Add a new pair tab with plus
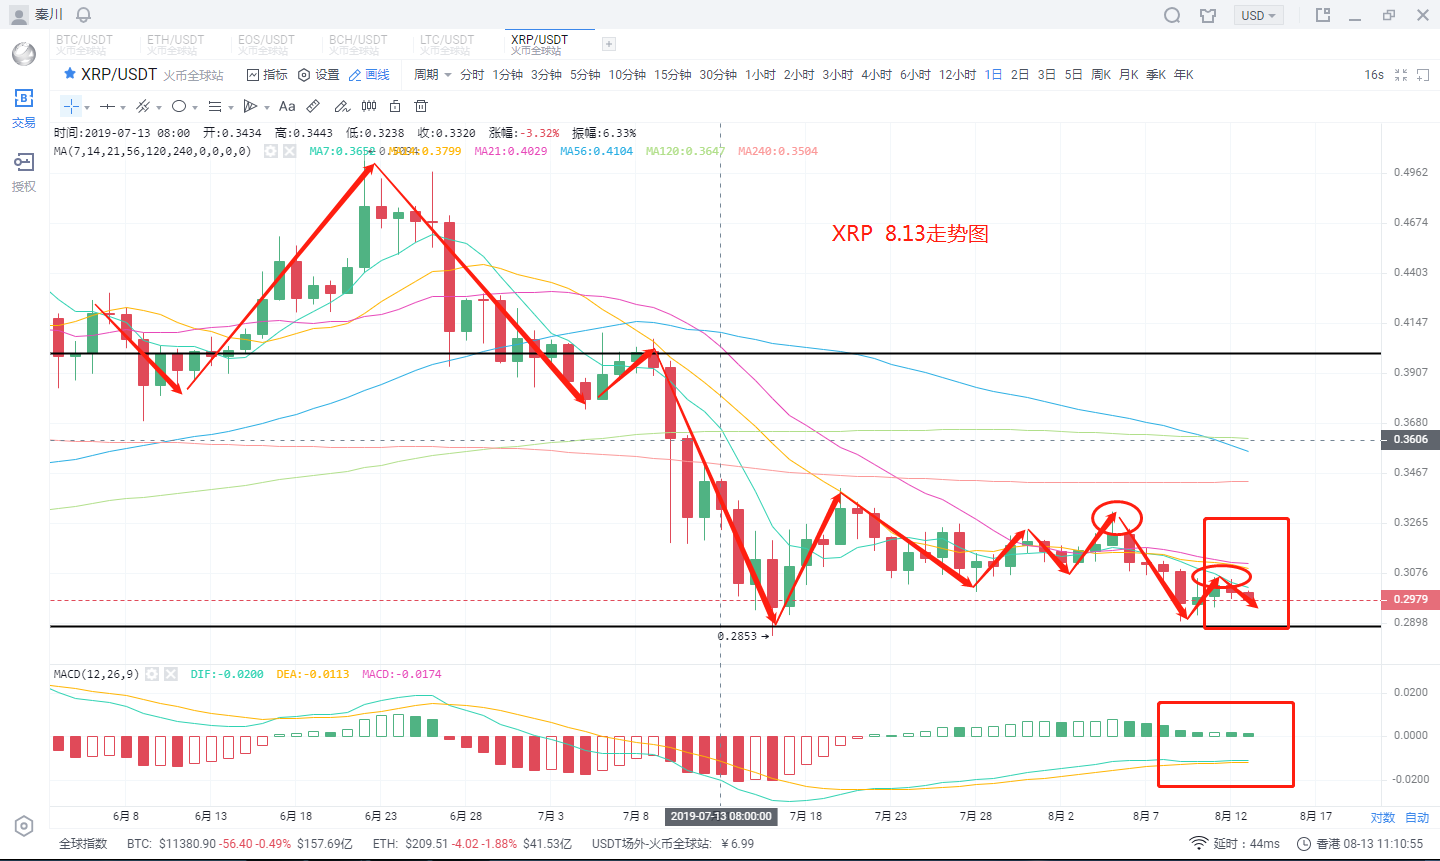1440x861 pixels. point(609,44)
